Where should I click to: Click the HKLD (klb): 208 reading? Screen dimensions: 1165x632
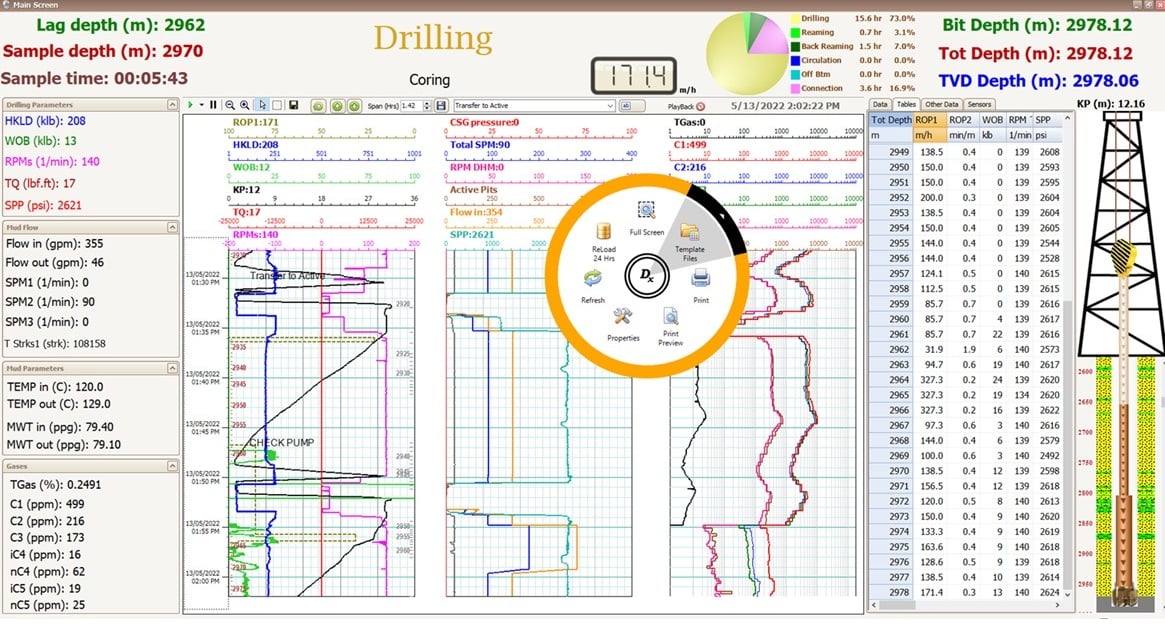point(45,121)
